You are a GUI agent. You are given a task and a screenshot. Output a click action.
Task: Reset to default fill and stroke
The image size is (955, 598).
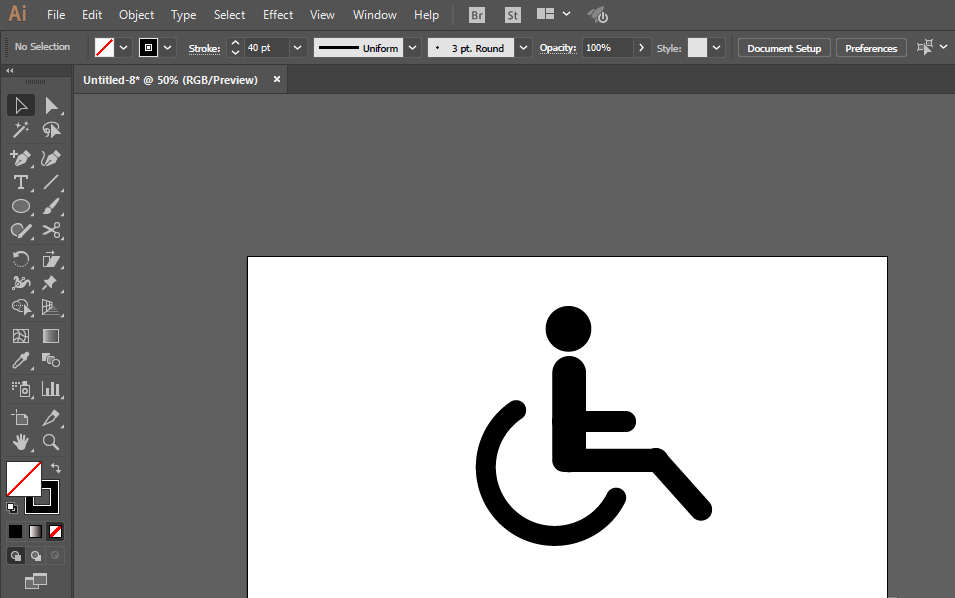click(x=12, y=507)
